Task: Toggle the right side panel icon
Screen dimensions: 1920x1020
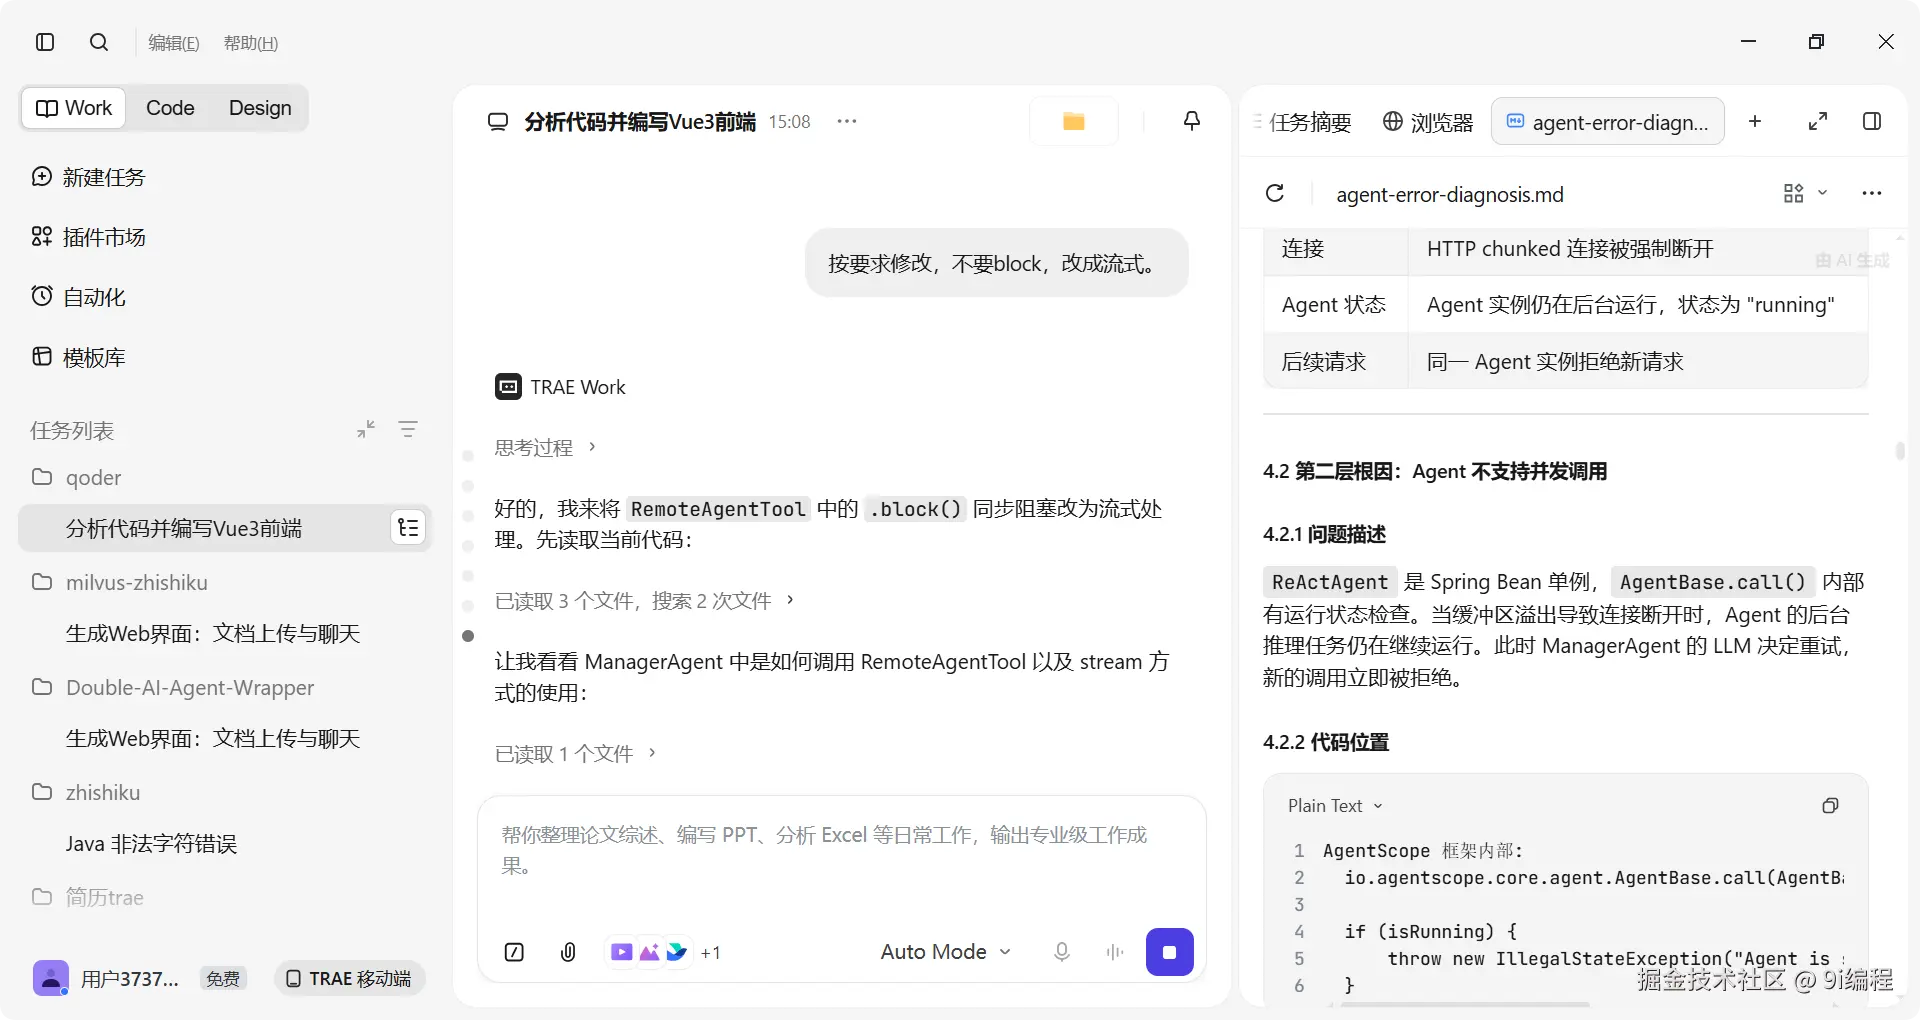Action: [1872, 121]
